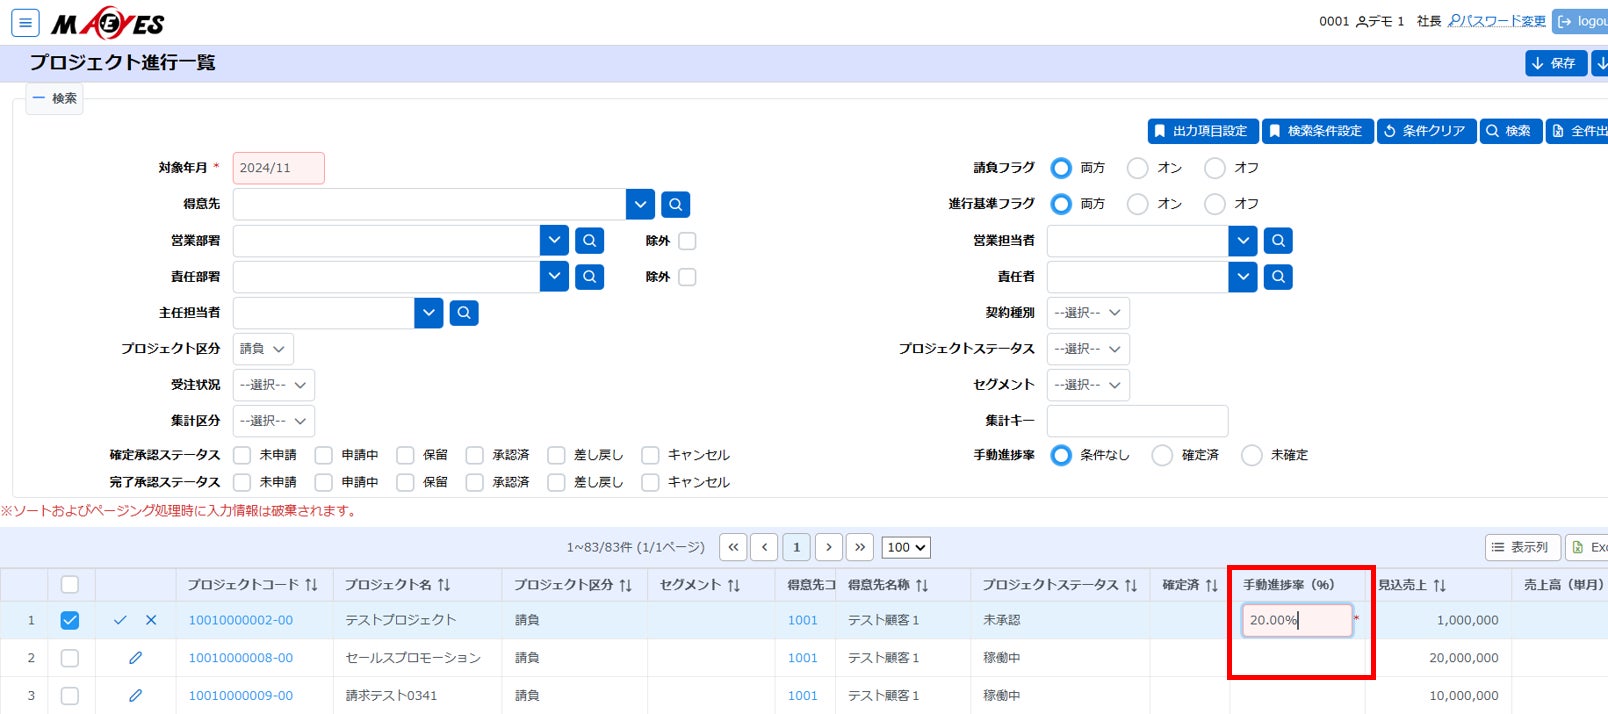Open 営業部署 dropdown arrow
This screenshot has width=1608, height=714.
click(554, 241)
